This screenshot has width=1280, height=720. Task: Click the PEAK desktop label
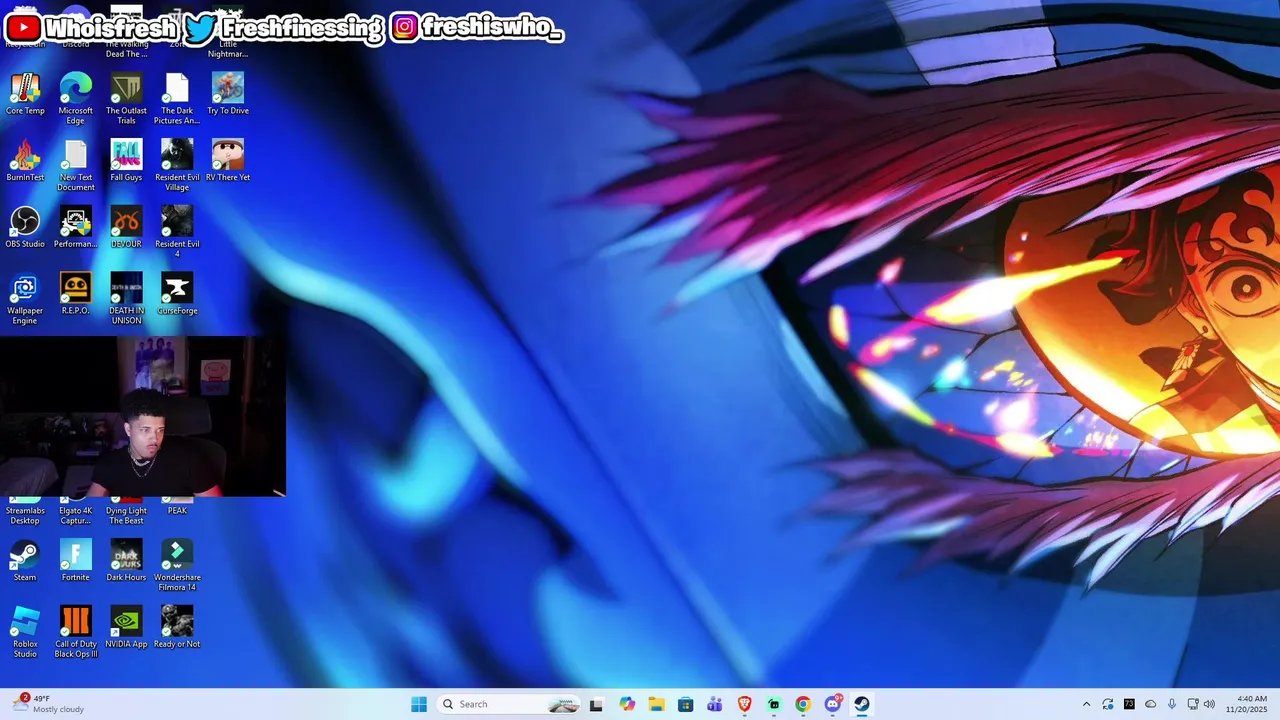tap(177, 511)
